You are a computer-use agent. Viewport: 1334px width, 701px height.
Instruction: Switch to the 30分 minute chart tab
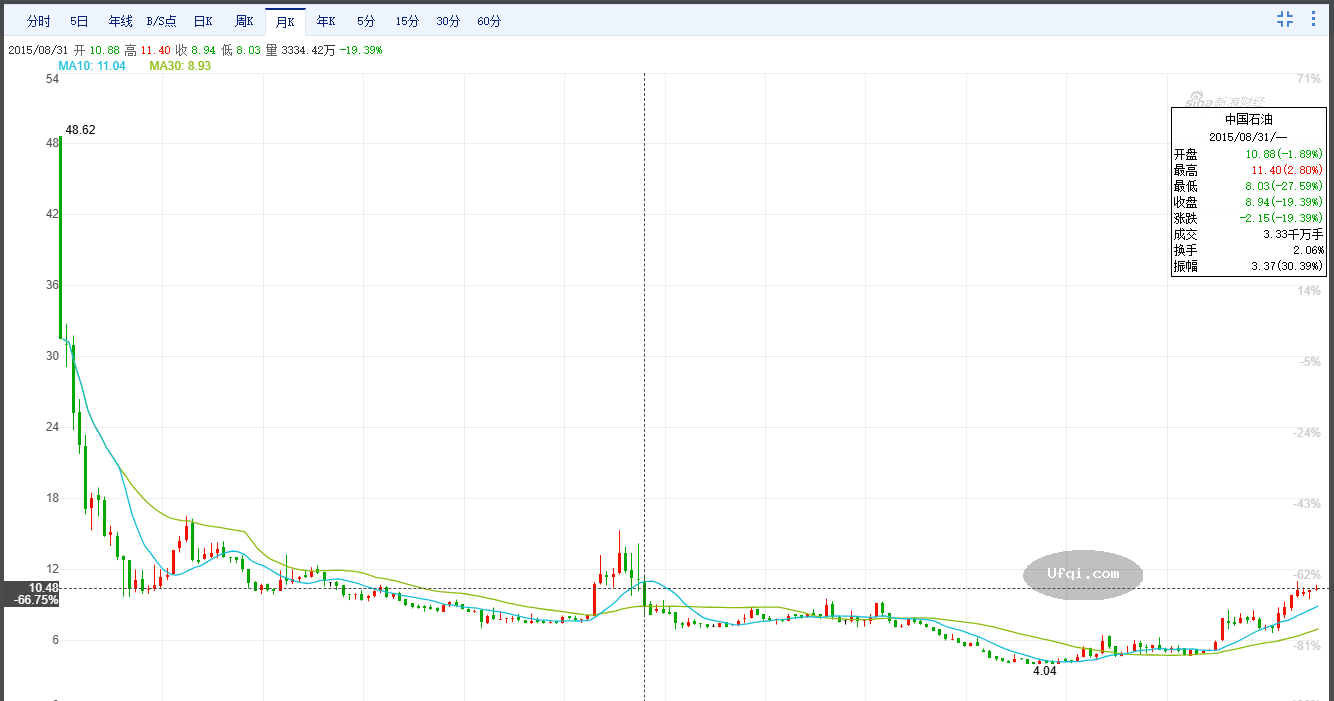coord(448,21)
